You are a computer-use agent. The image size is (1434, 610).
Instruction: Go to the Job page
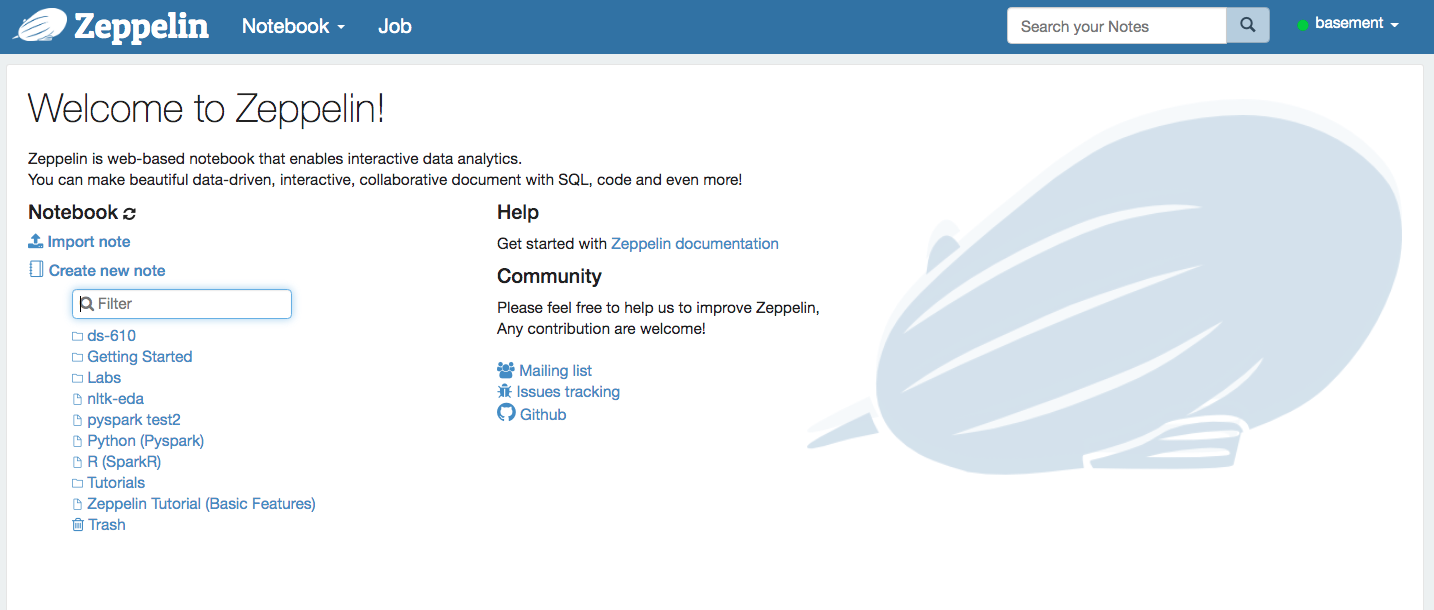tap(394, 26)
